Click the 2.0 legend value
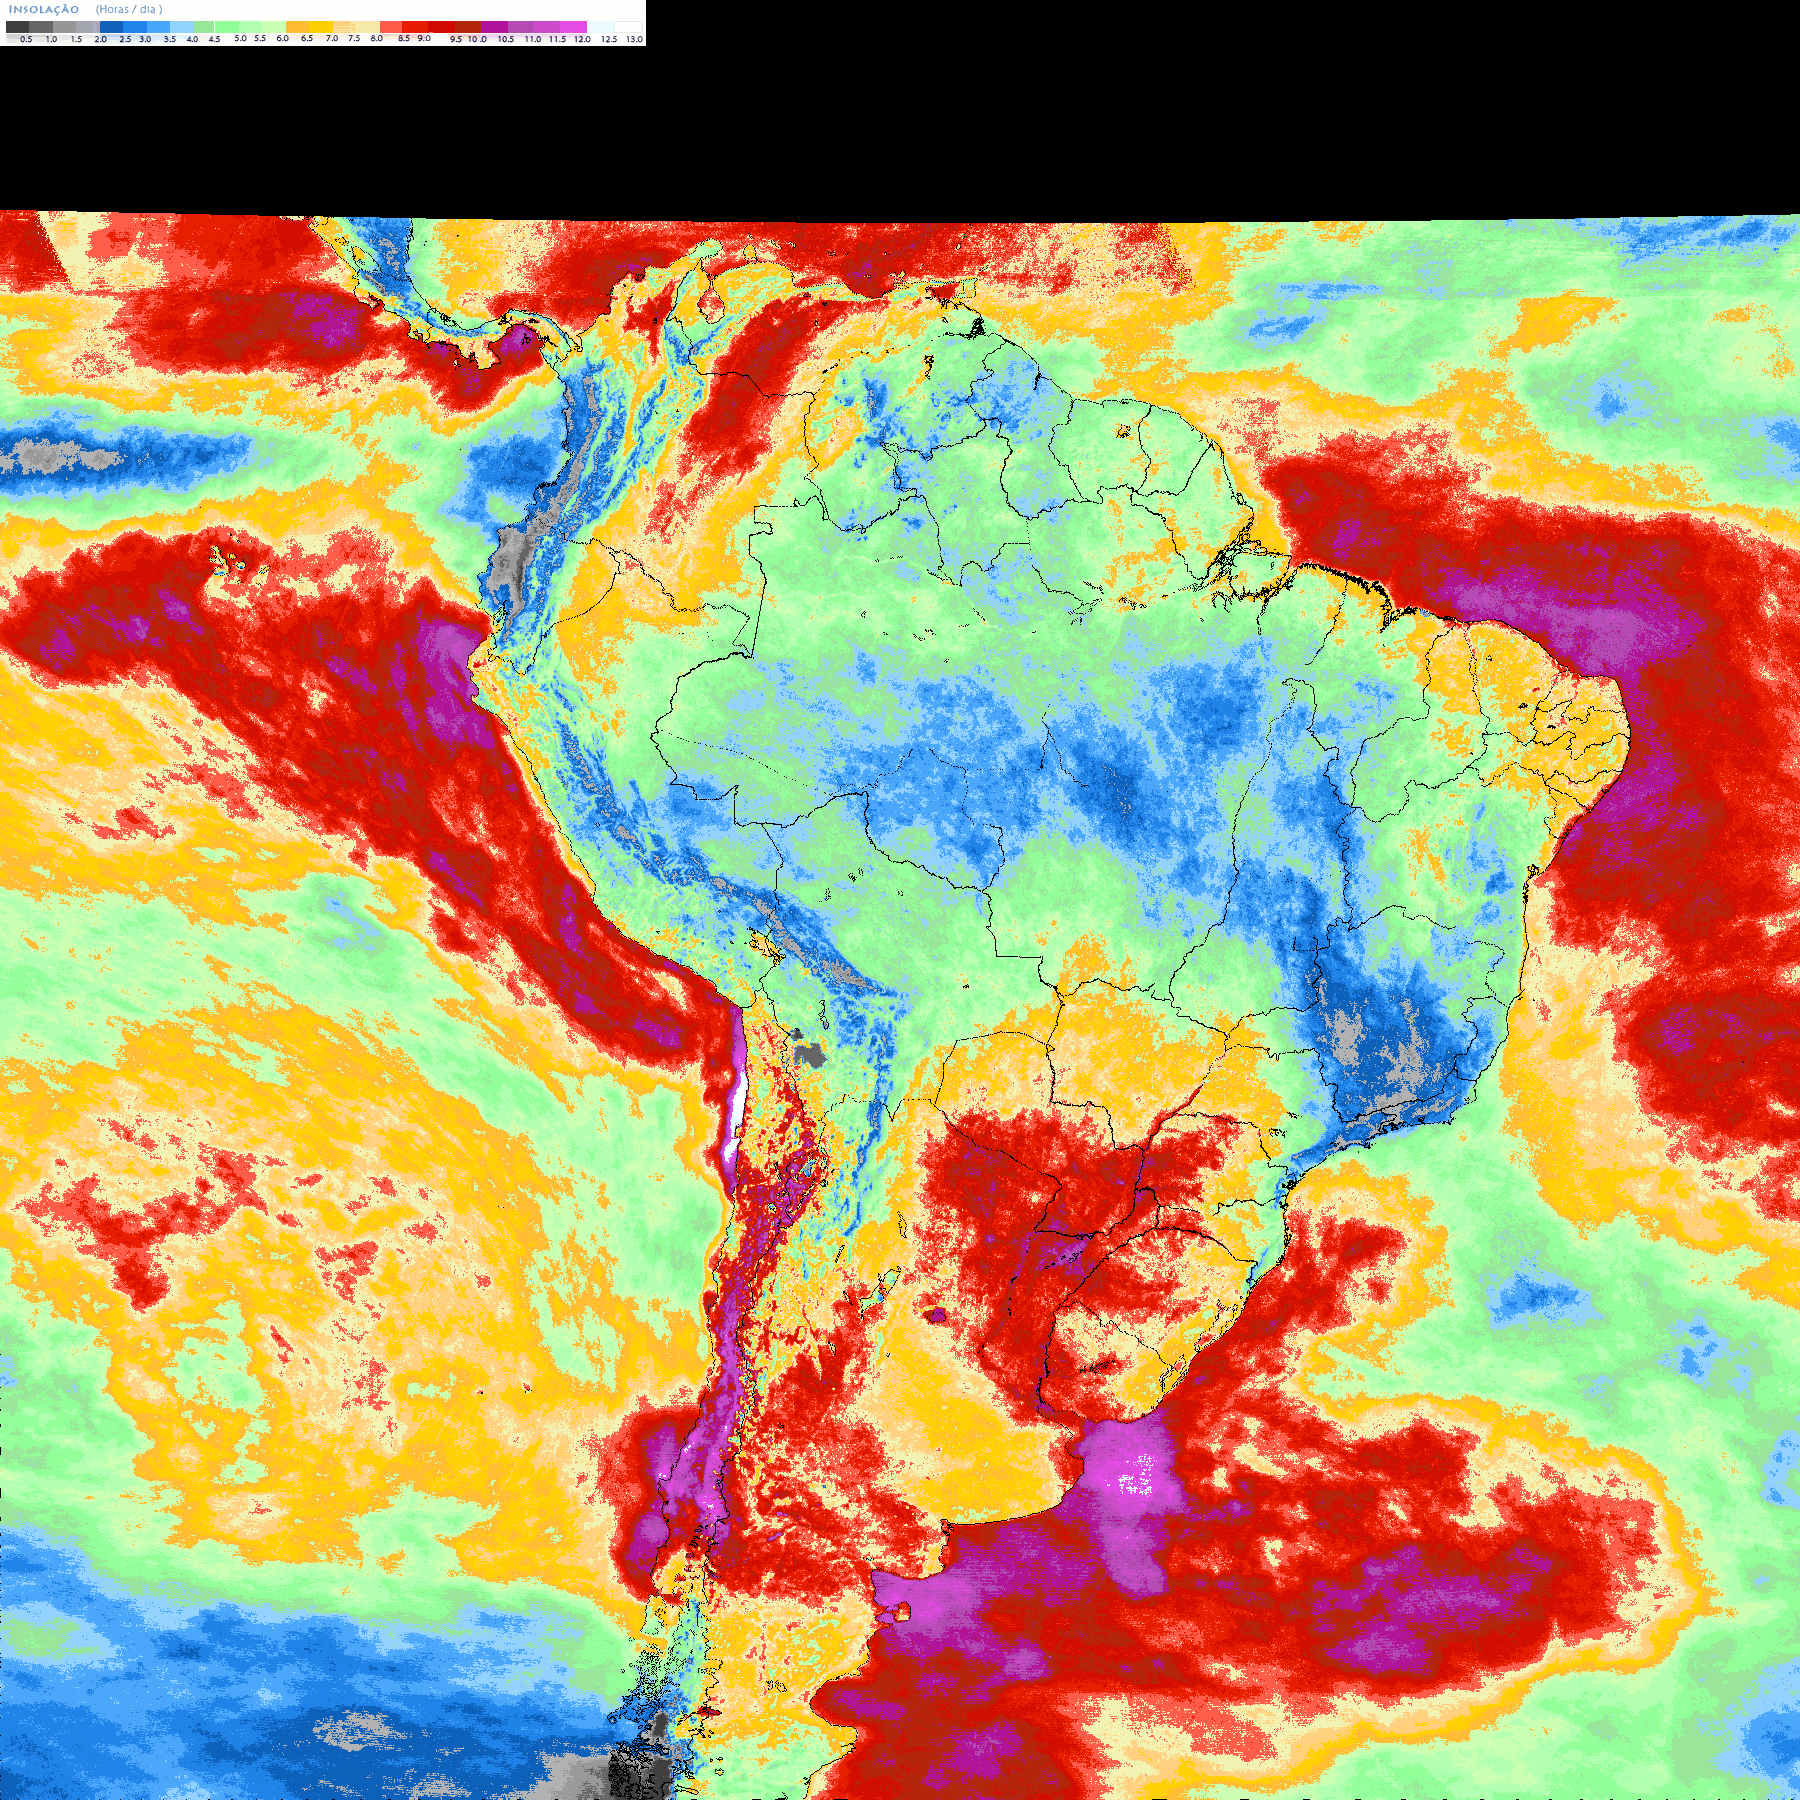The height and width of the screenshot is (1800, 1800). tap(101, 39)
